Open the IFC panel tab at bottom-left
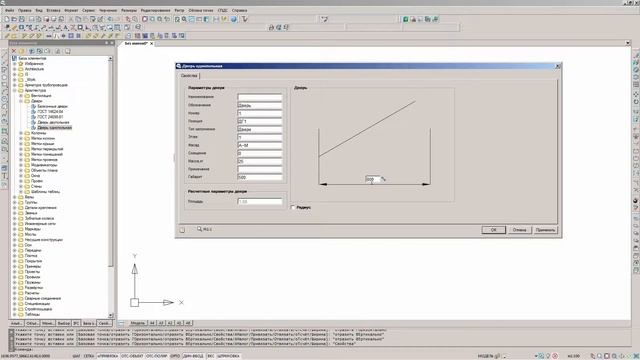 pyautogui.click(x=76, y=323)
